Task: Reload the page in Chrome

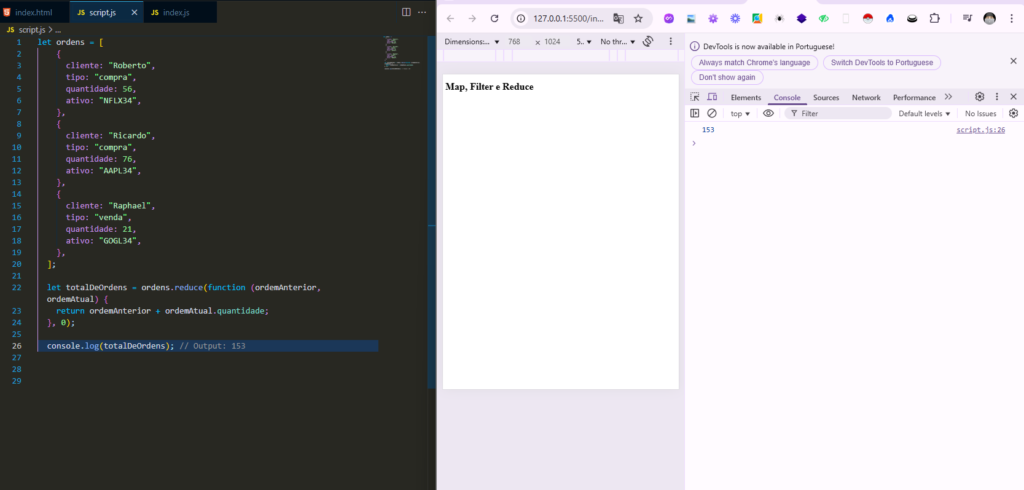Action: 494,18
